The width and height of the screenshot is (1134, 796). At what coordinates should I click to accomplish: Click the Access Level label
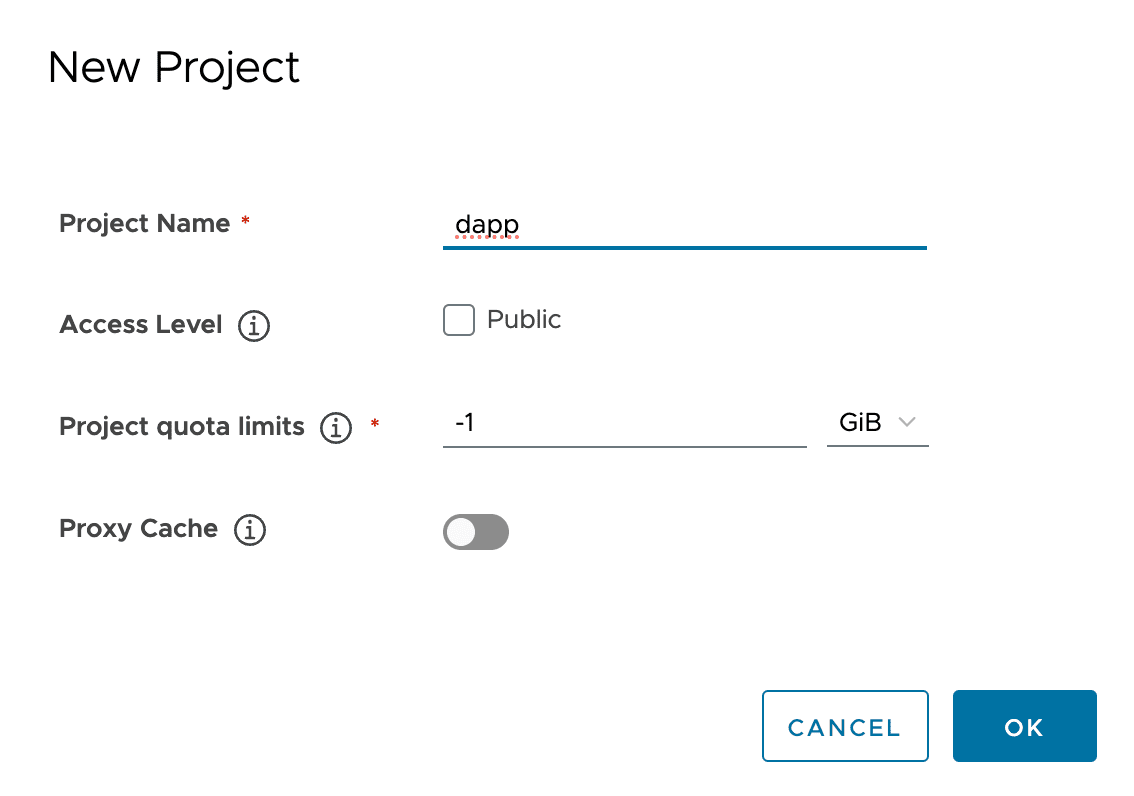coord(141,325)
